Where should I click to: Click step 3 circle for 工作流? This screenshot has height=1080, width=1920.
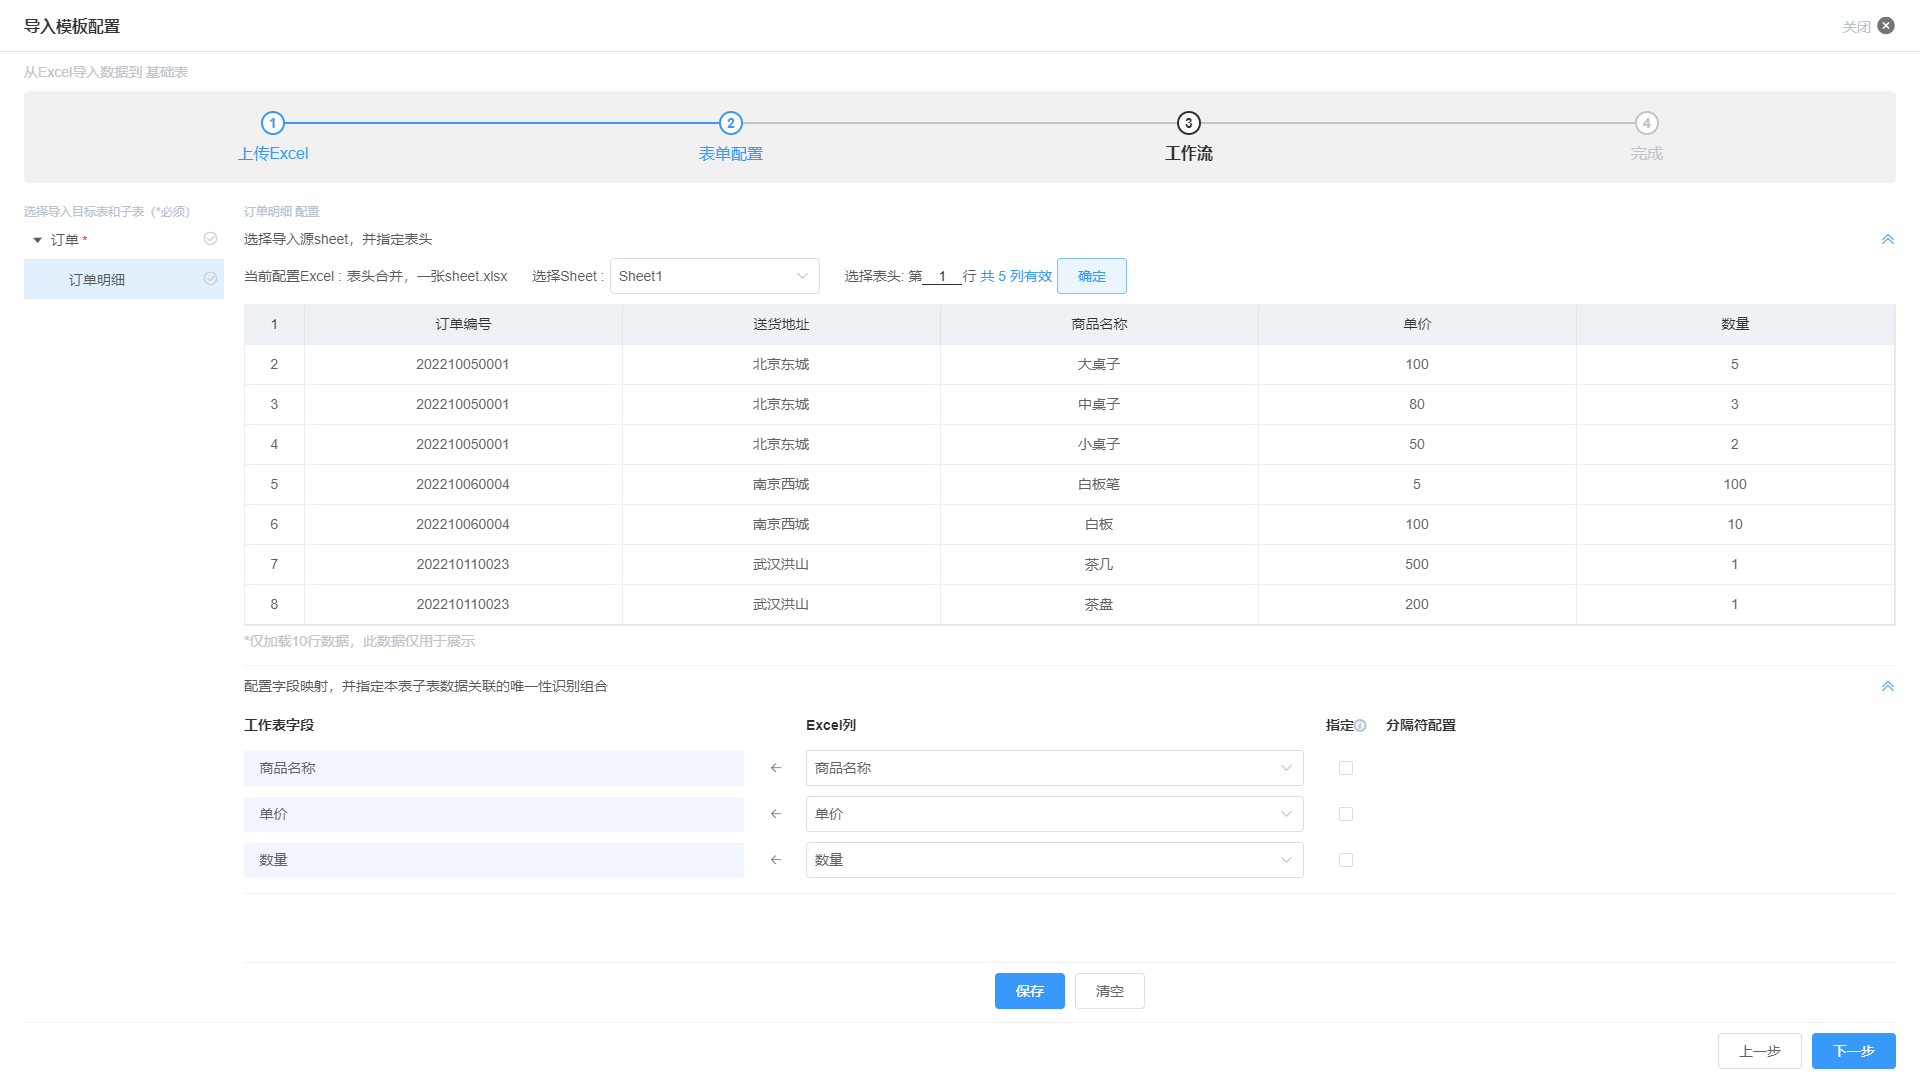1189,123
